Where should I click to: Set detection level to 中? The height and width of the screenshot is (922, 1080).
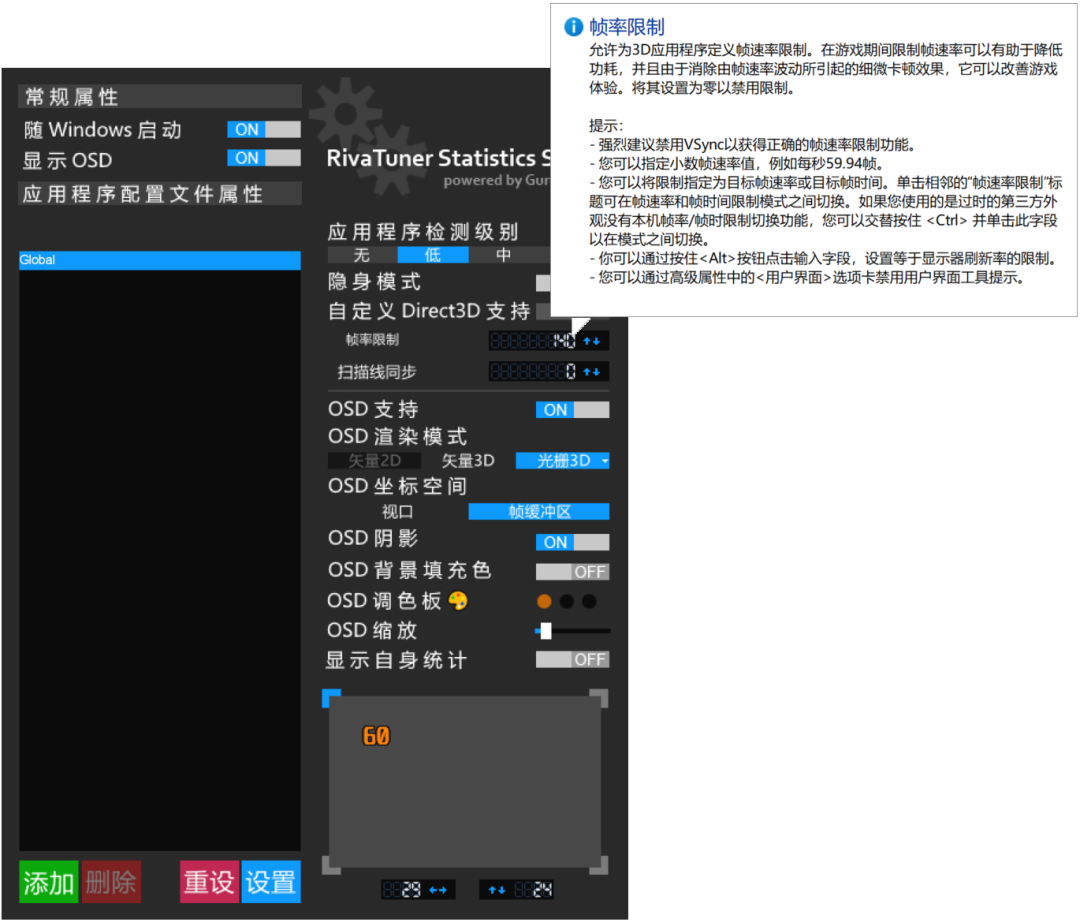pos(503,255)
